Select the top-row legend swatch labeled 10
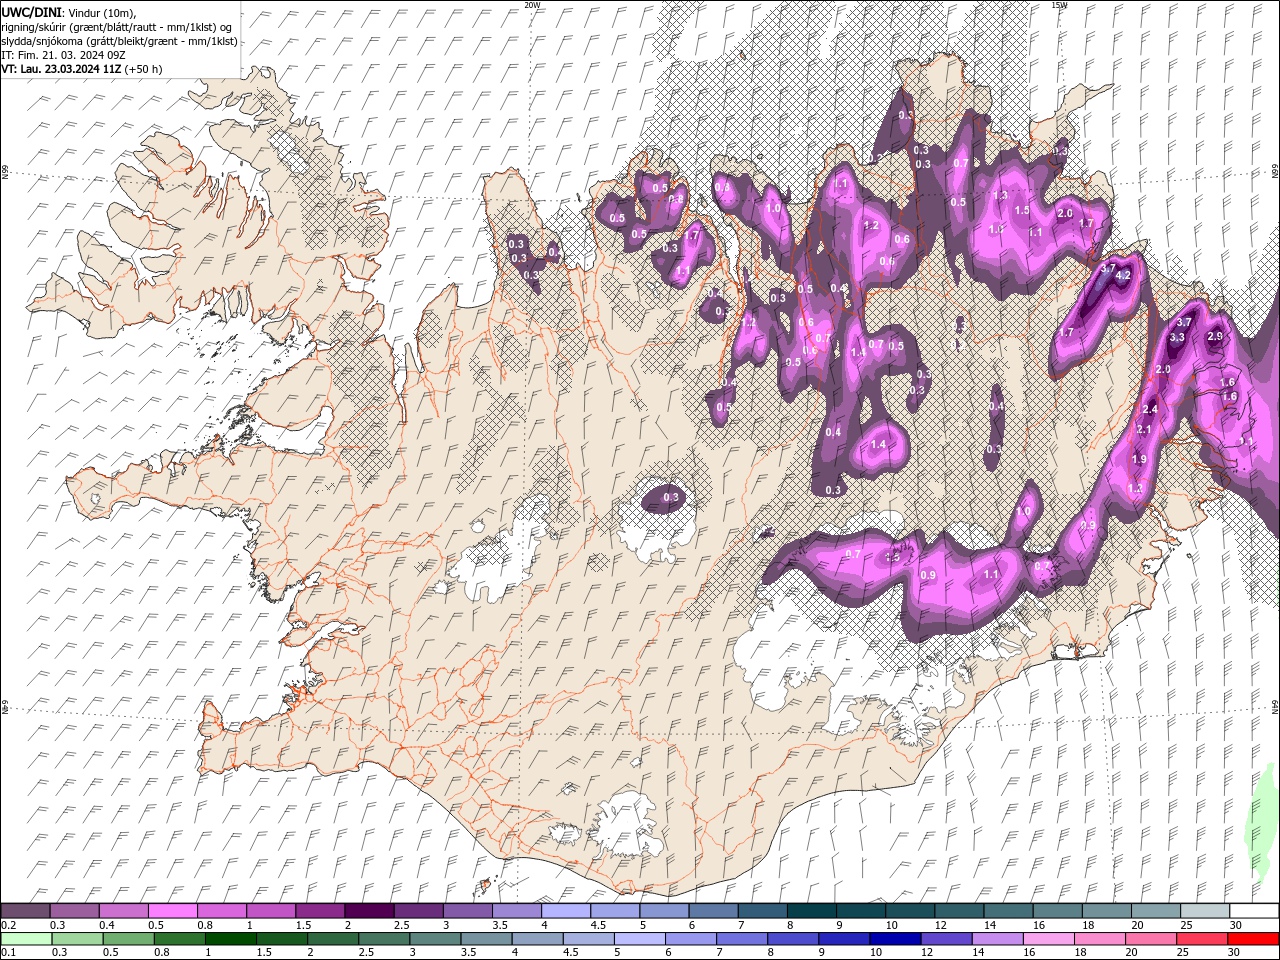1280x960 pixels. (x=909, y=911)
